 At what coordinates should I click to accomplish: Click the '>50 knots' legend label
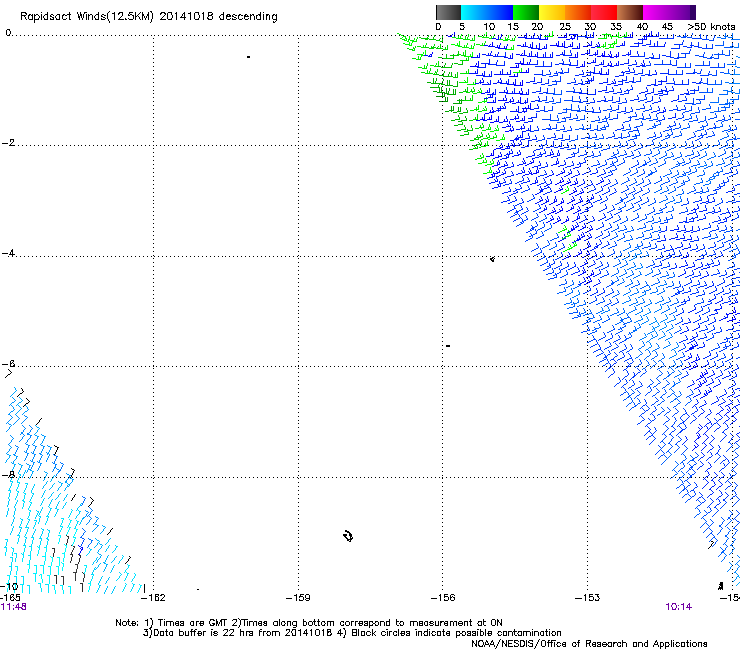coord(711,27)
